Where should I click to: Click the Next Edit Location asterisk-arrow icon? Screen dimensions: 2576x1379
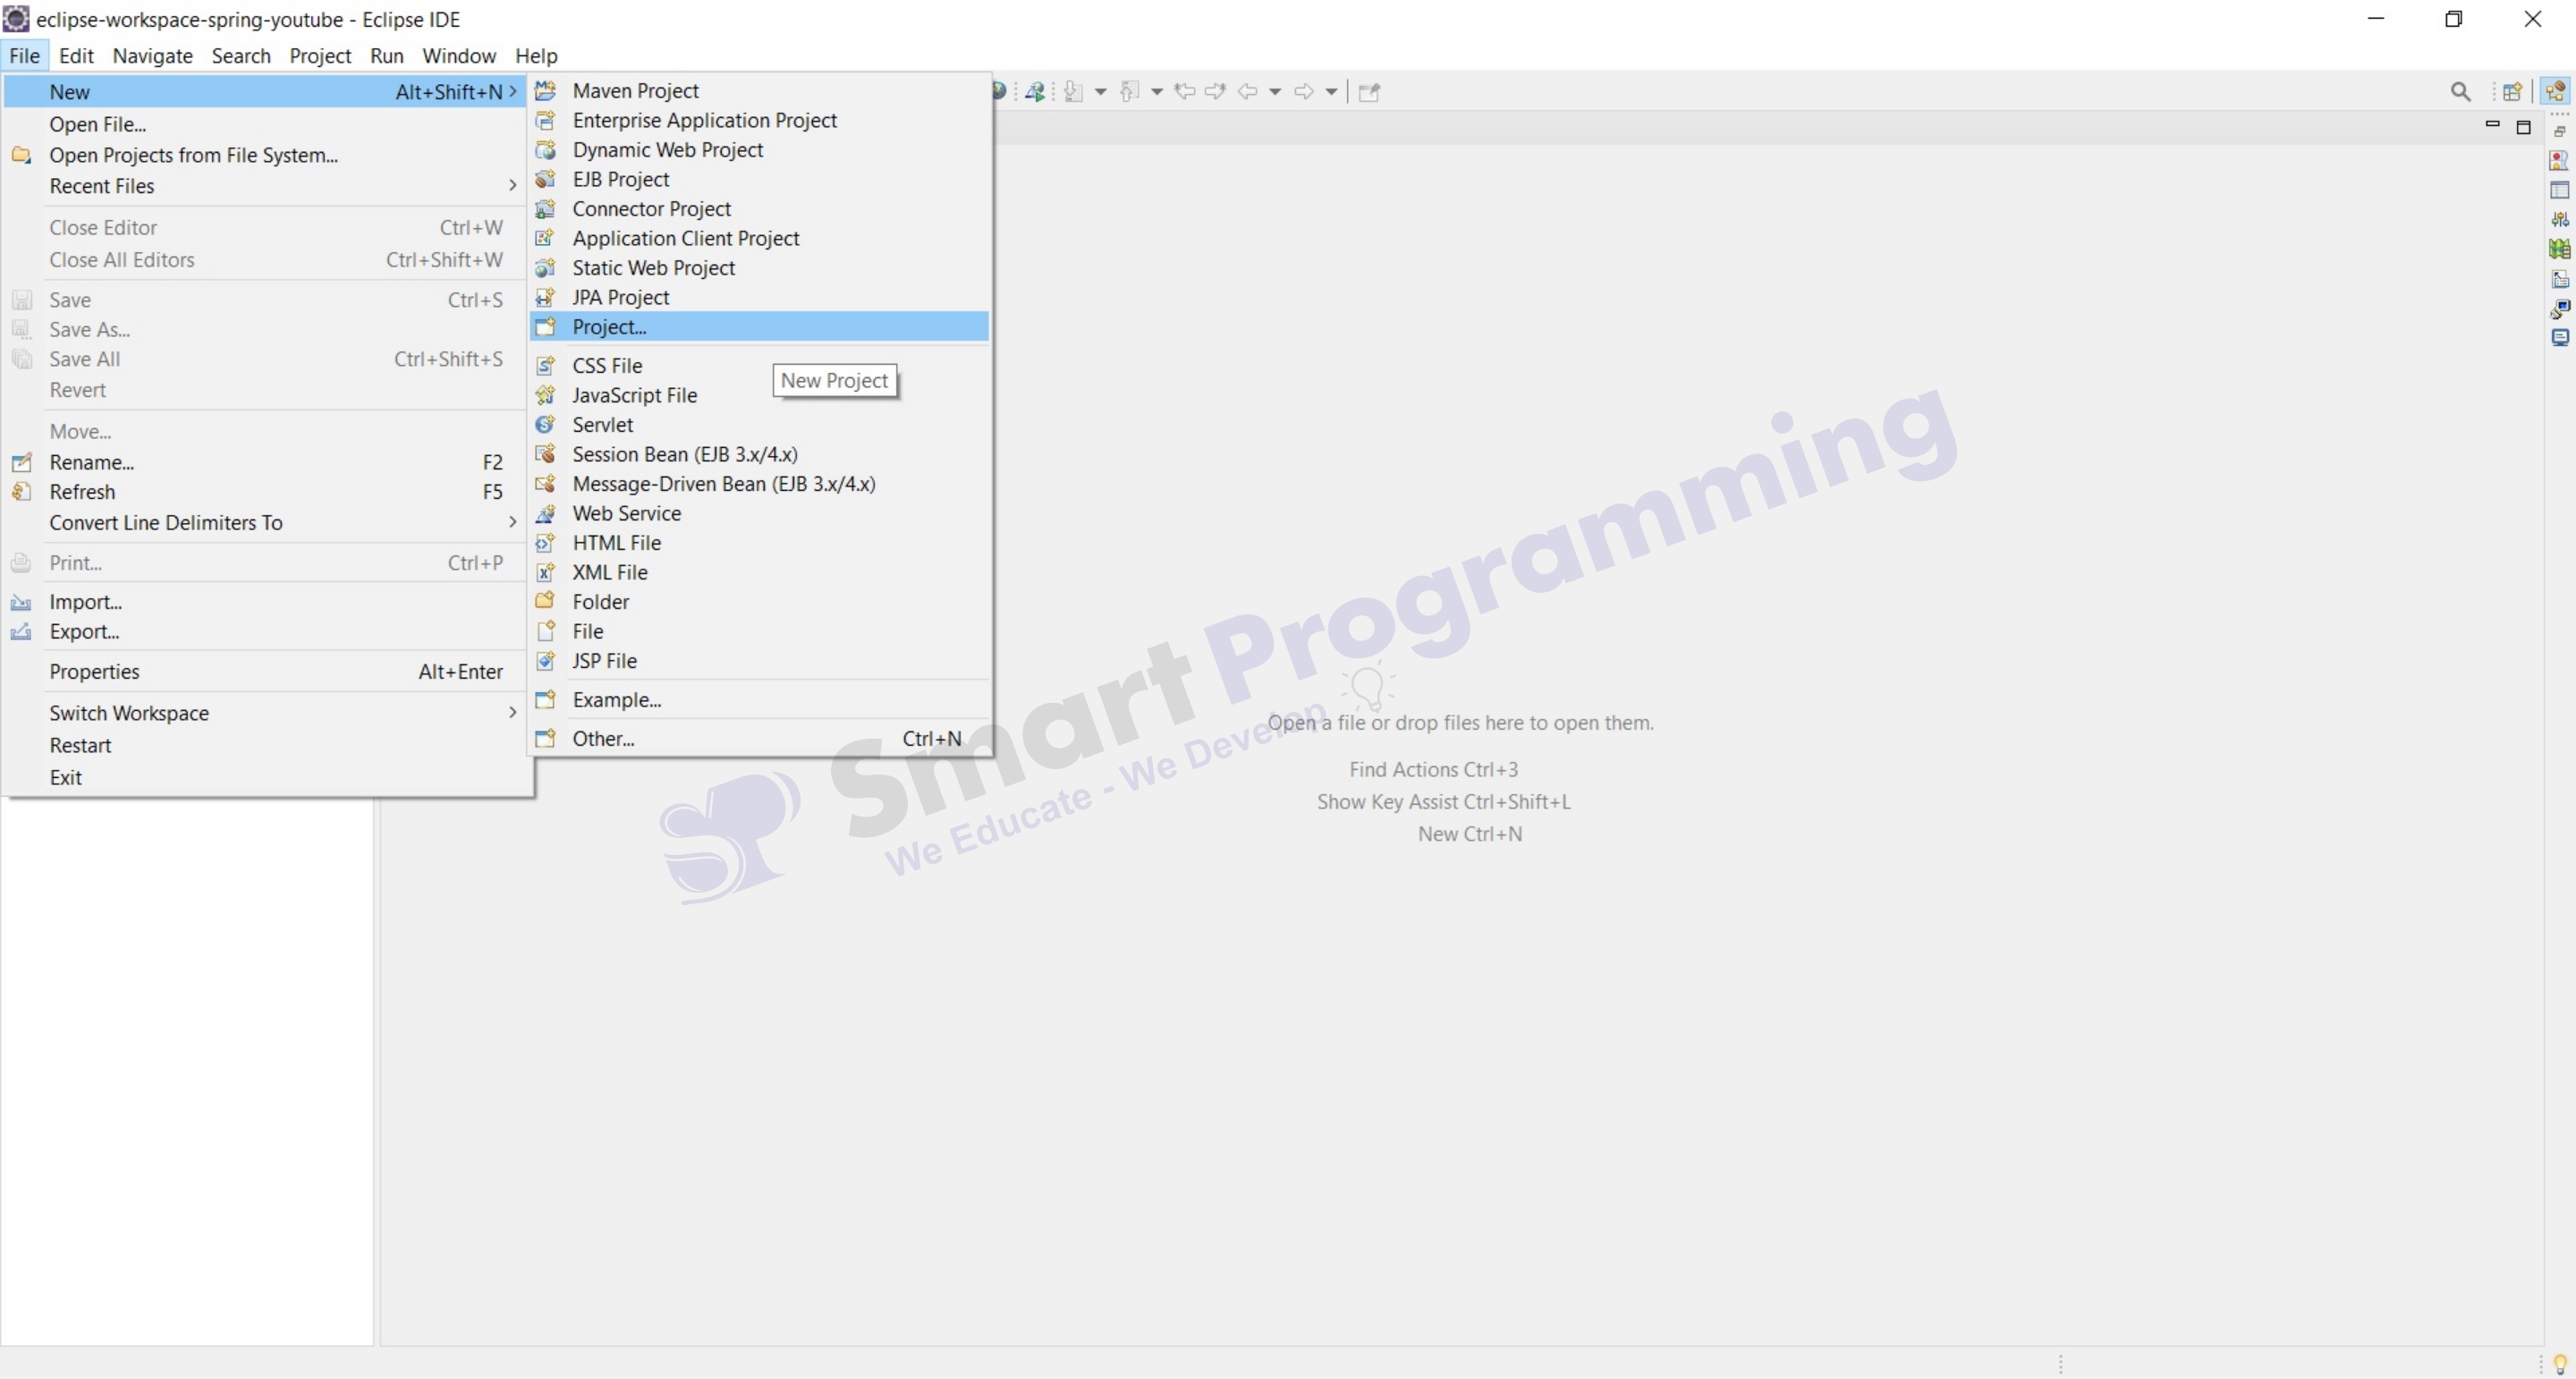tap(1215, 92)
